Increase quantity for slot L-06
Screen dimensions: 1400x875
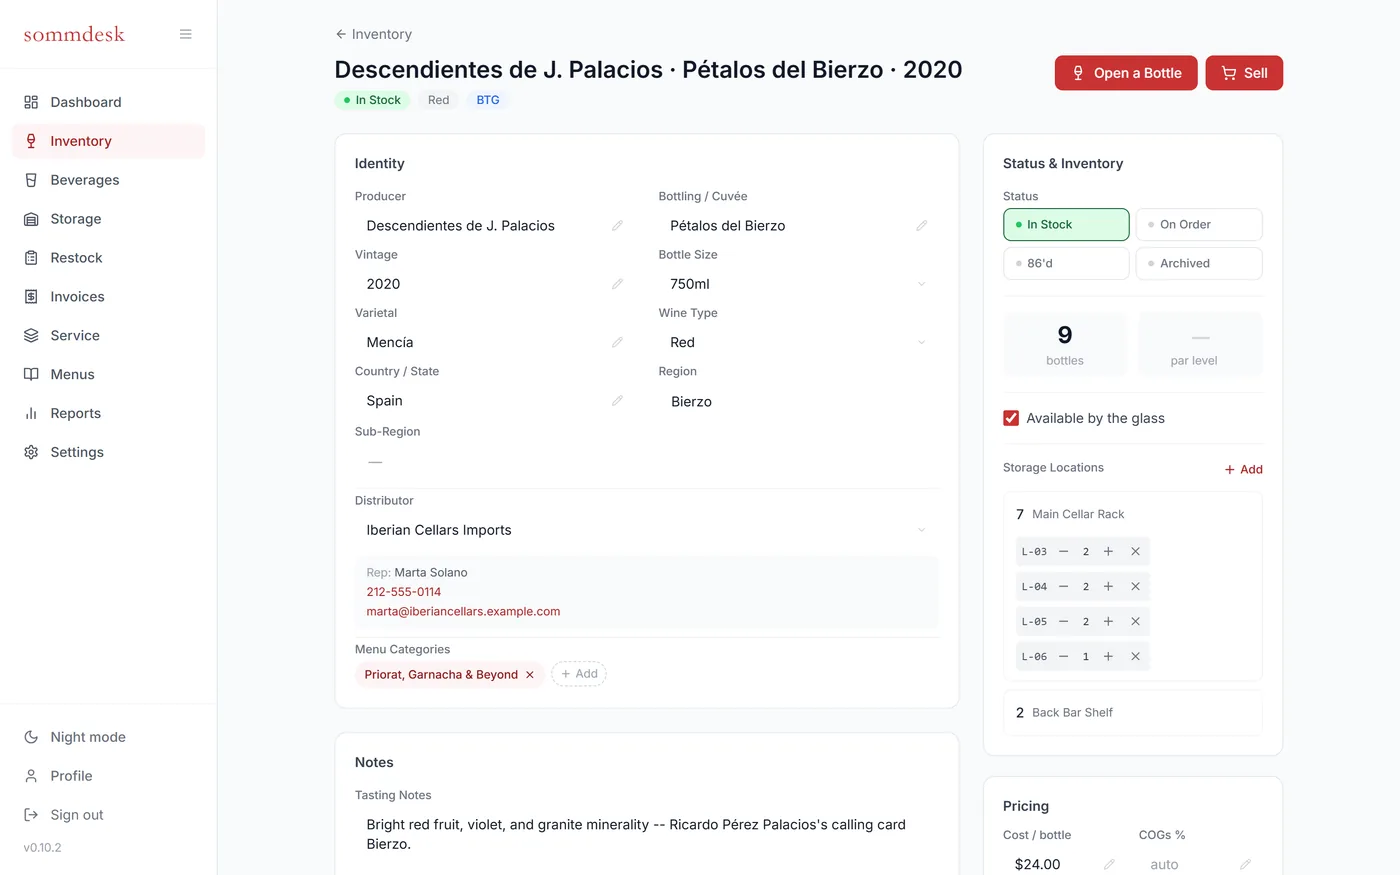coord(1108,657)
